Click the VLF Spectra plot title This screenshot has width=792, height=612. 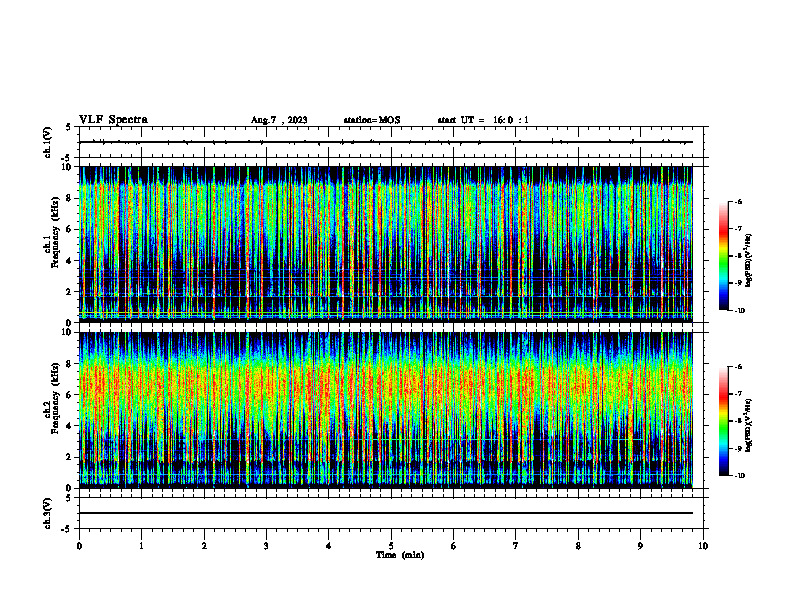point(113,120)
